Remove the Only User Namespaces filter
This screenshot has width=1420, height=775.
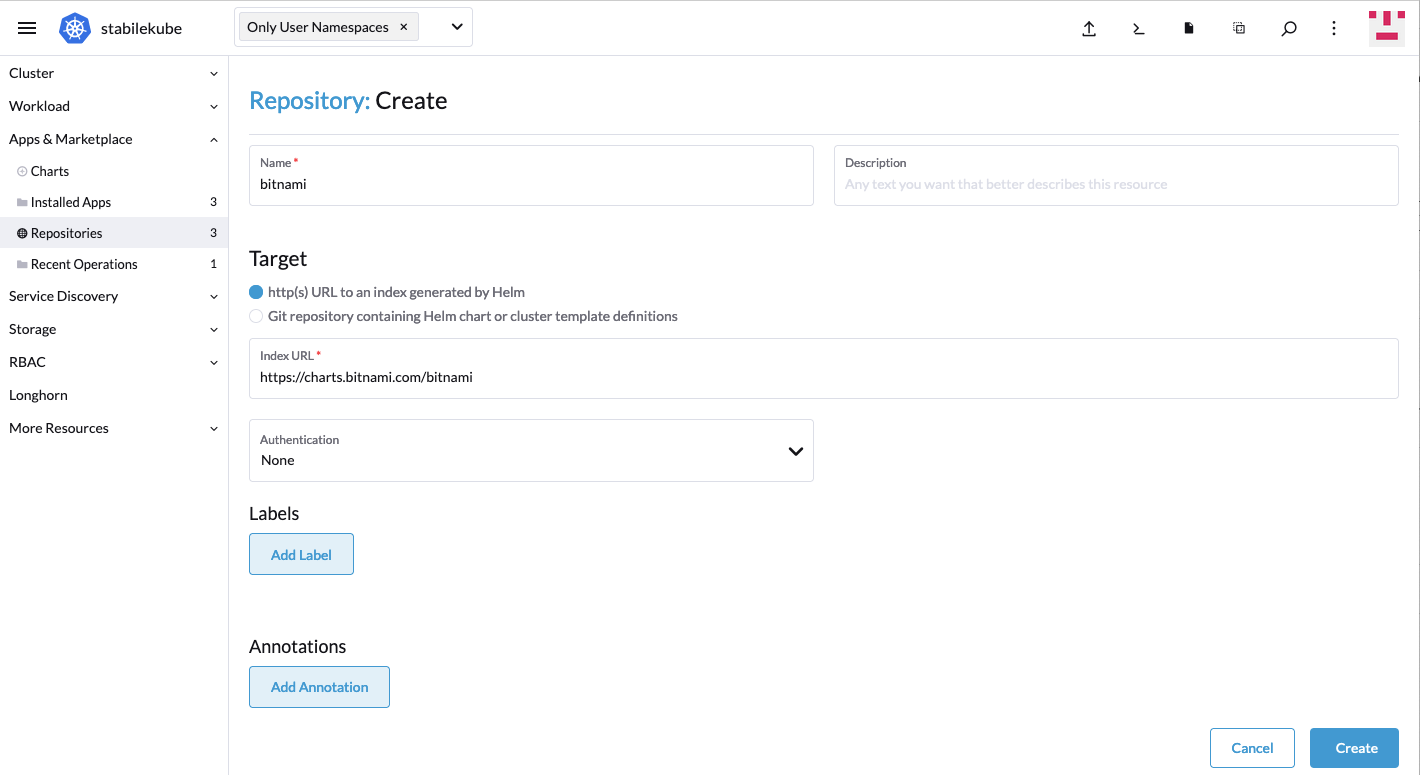click(x=404, y=27)
